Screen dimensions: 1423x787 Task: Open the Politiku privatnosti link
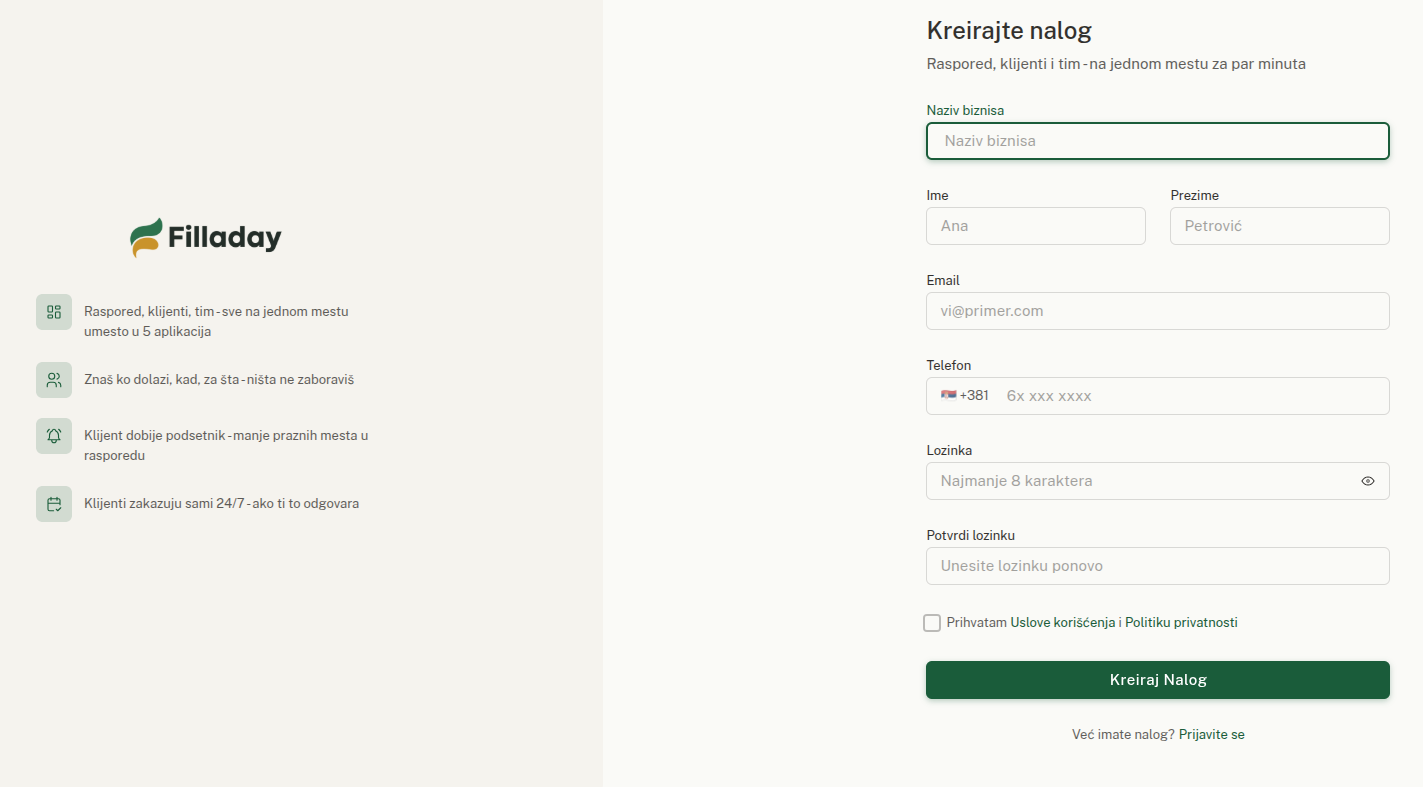(1181, 623)
